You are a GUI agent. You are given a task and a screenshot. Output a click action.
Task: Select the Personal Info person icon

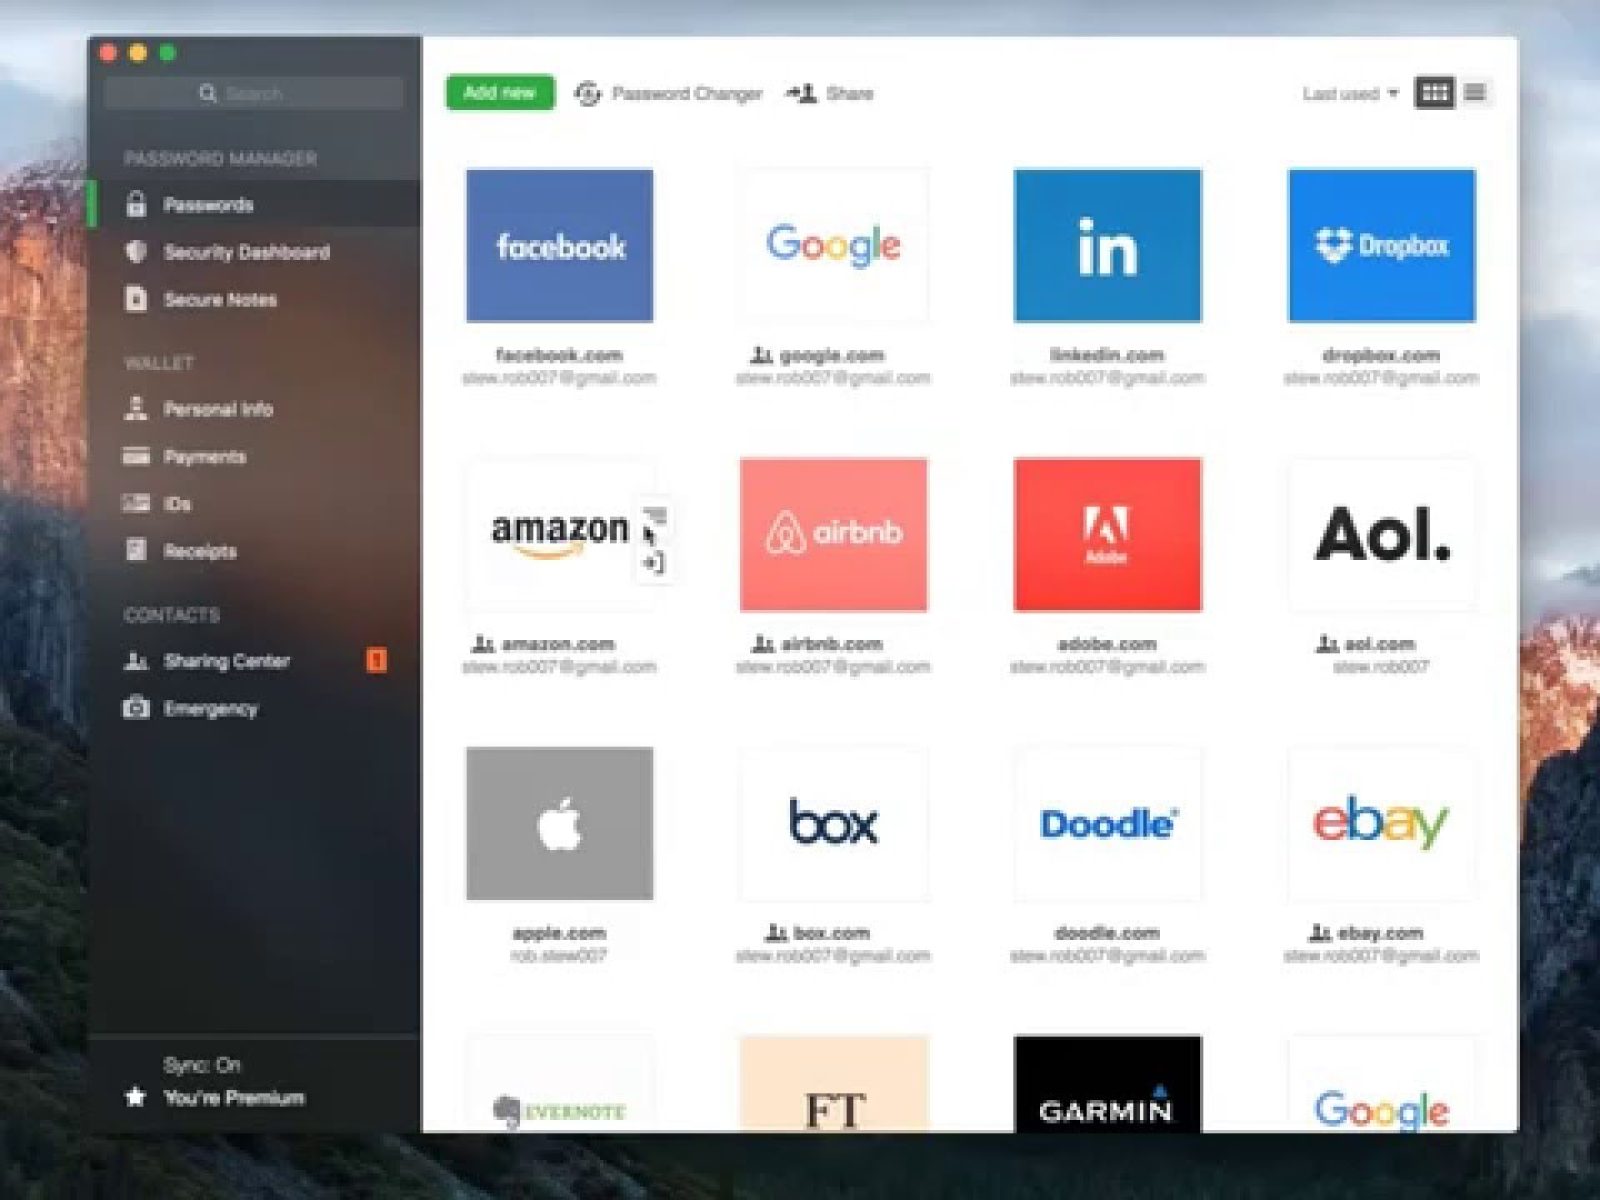(x=136, y=408)
